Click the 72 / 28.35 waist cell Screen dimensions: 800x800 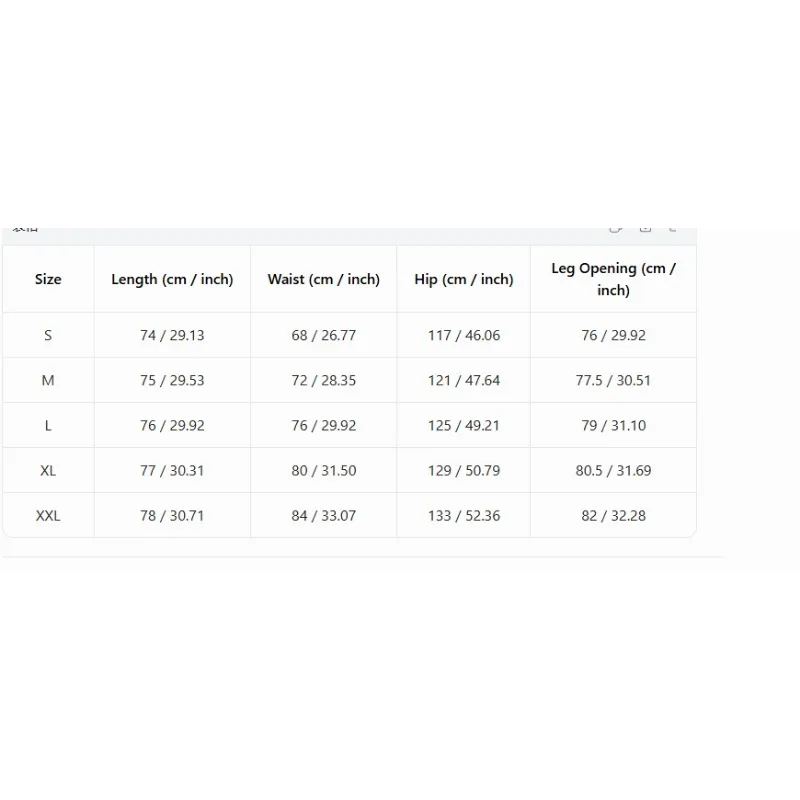323,380
